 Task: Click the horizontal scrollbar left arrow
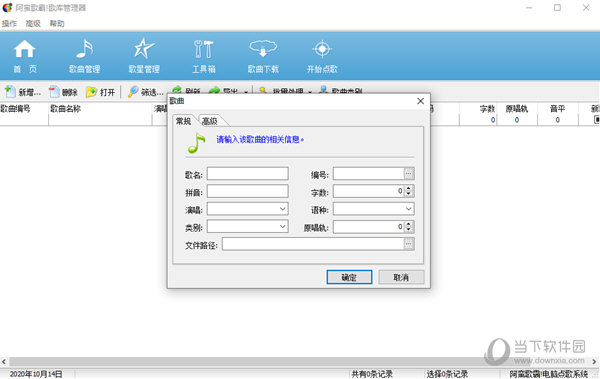pos(4,361)
